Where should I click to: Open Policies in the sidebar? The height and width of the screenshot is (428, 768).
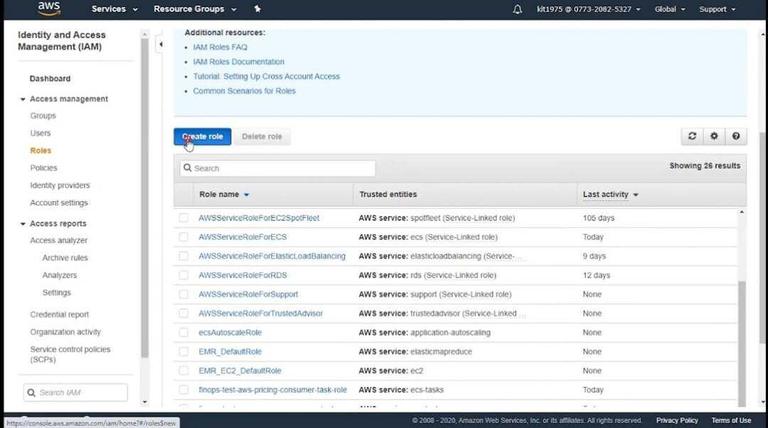(44, 167)
